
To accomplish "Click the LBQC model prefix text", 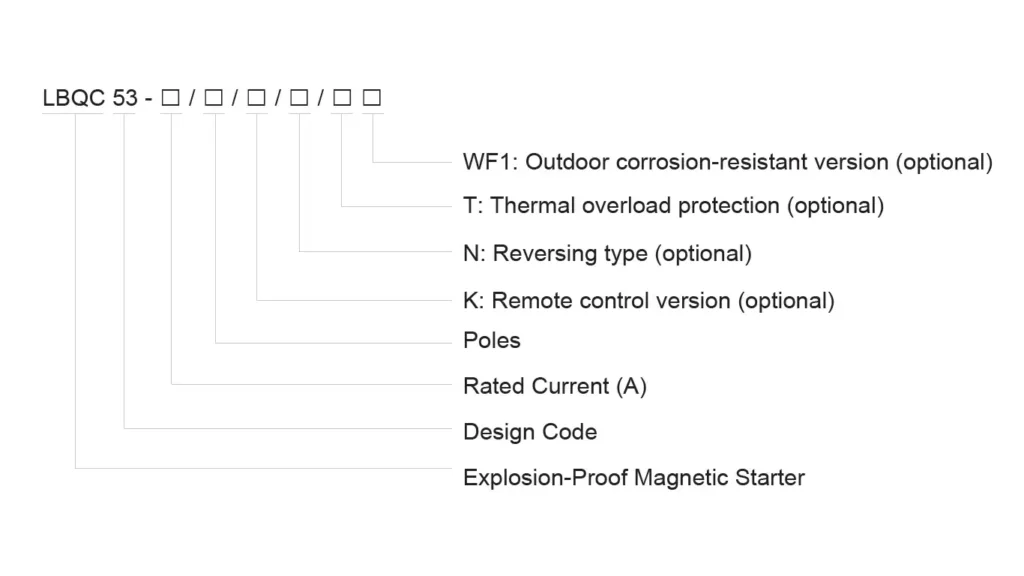I will (72, 99).
